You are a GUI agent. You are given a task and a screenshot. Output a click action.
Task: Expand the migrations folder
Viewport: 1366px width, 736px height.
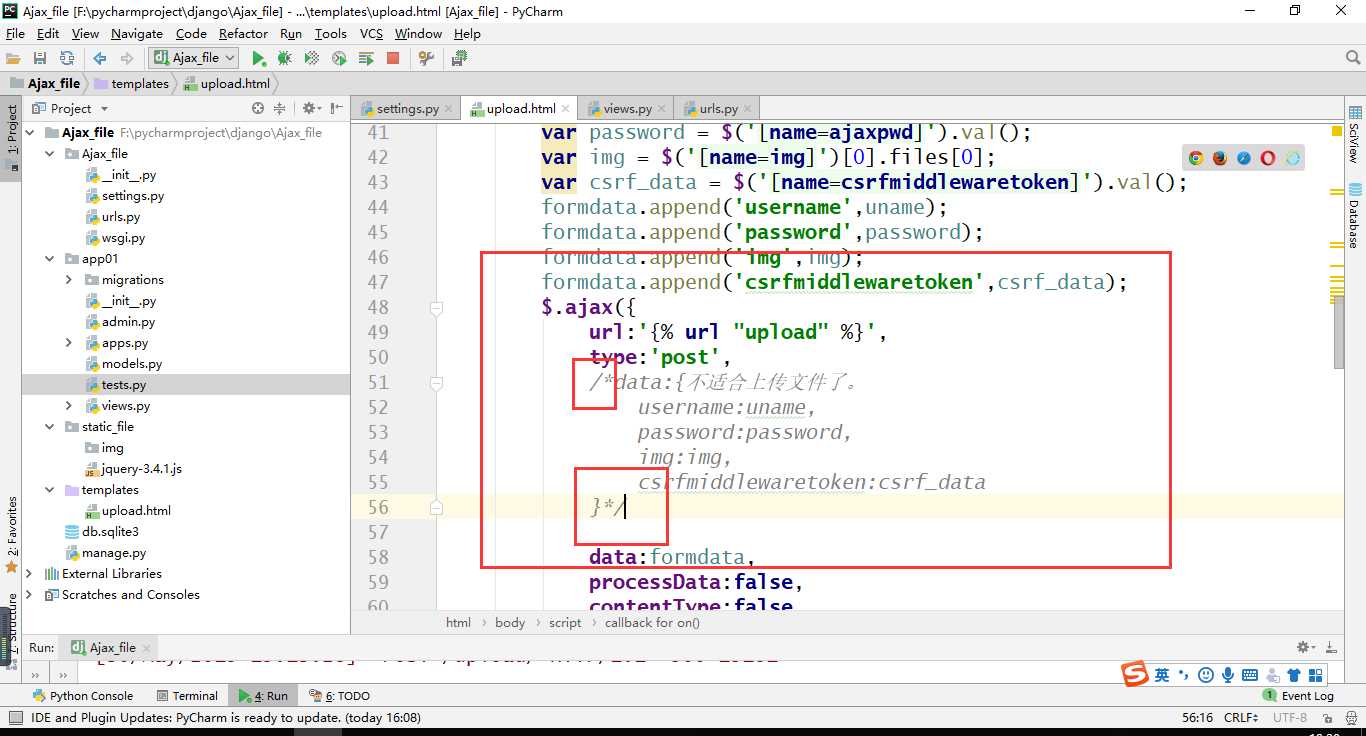point(69,280)
